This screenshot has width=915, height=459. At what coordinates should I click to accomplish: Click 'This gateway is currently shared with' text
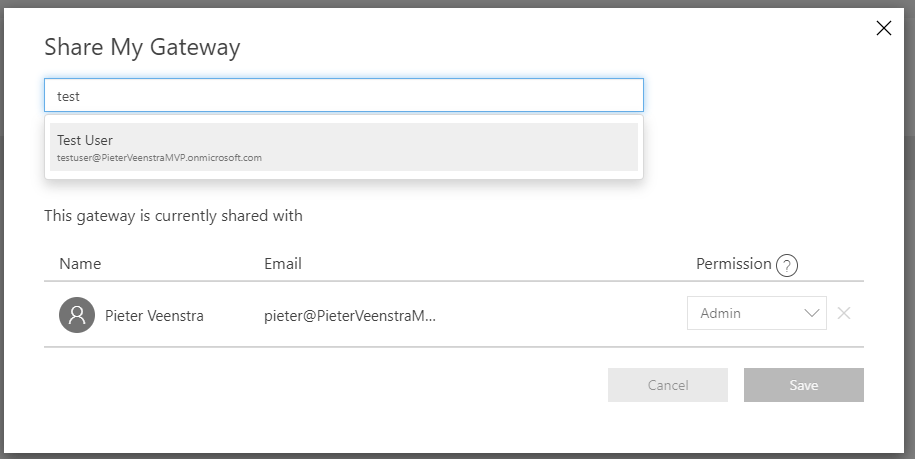pos(173,216)
